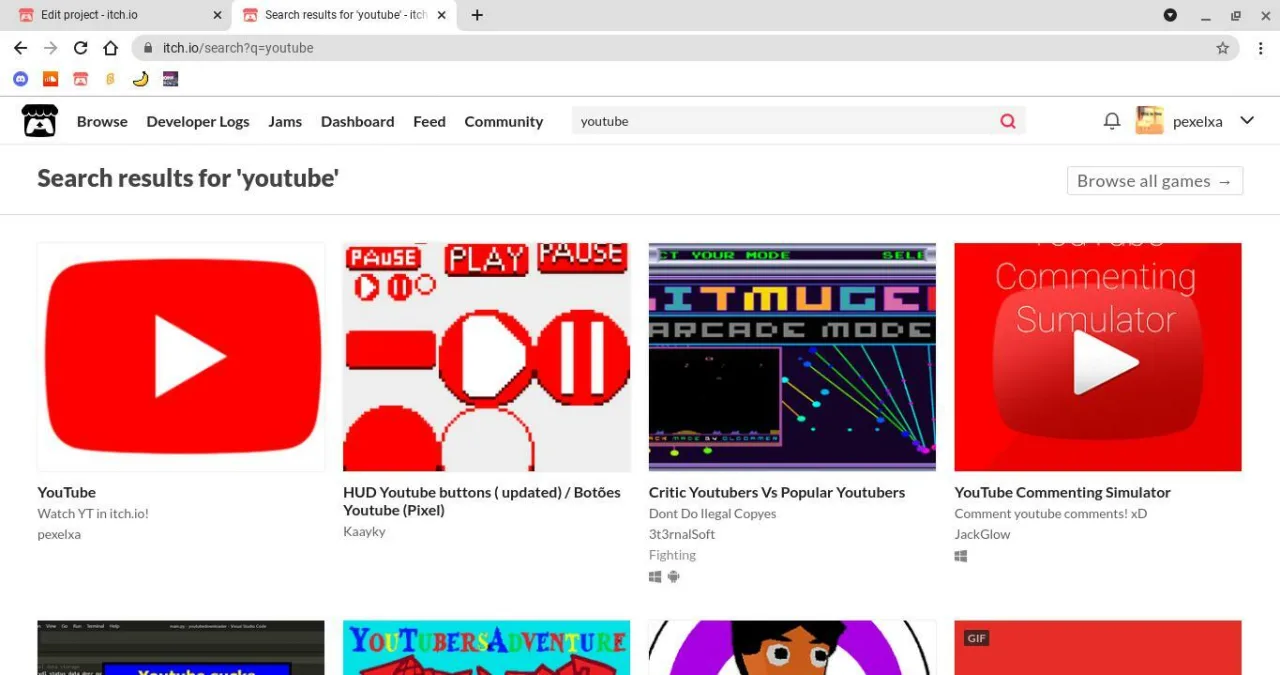Viewport: 1280px width, 675px height.
Task: Click 'Comment youtube comments! xD' description
Action: [x=1051, y=513]
